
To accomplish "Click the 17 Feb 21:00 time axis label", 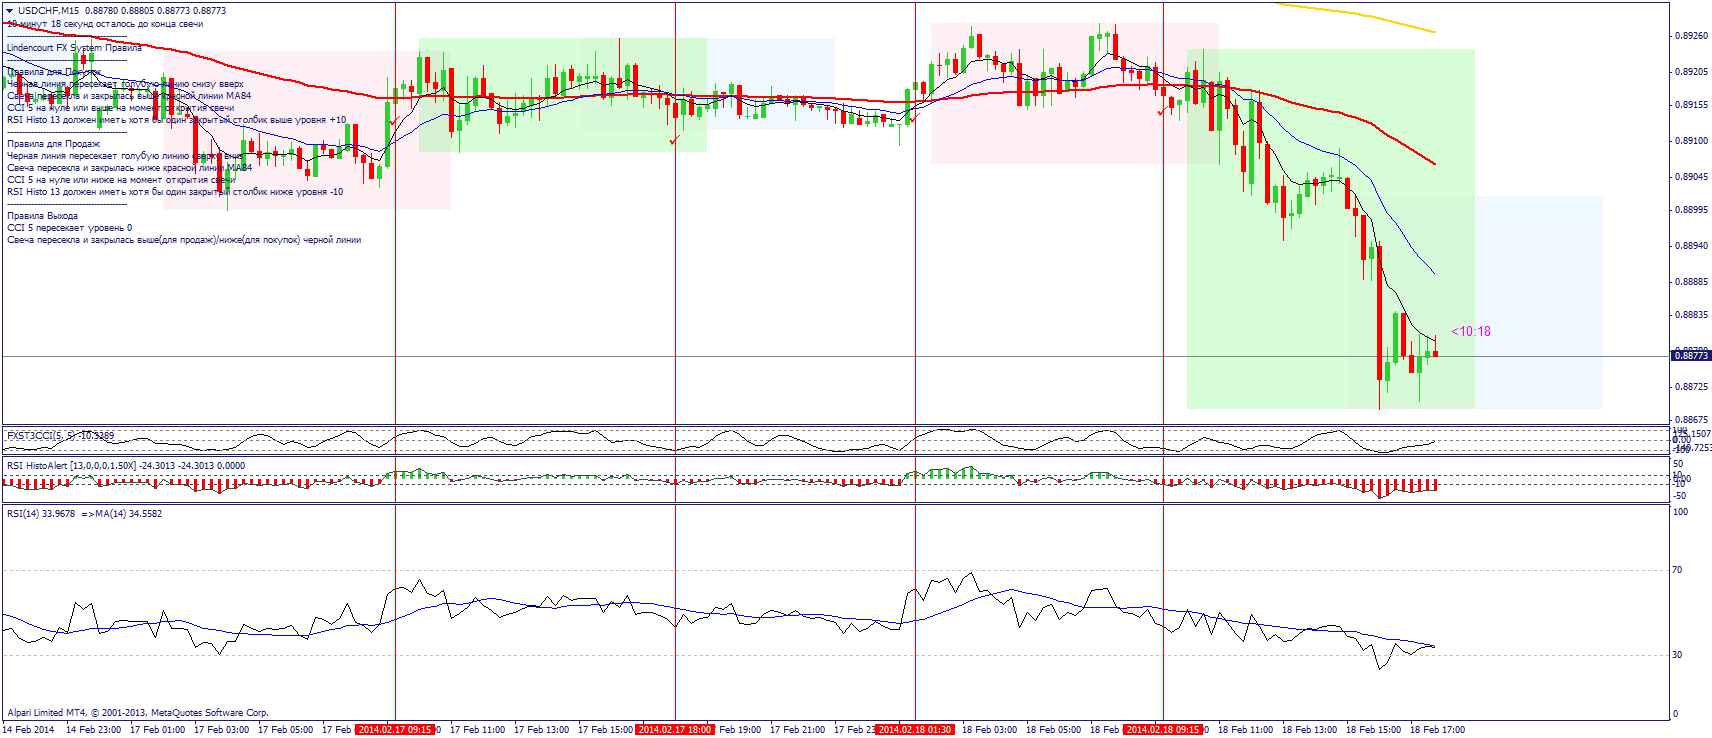I will [798, 730].
